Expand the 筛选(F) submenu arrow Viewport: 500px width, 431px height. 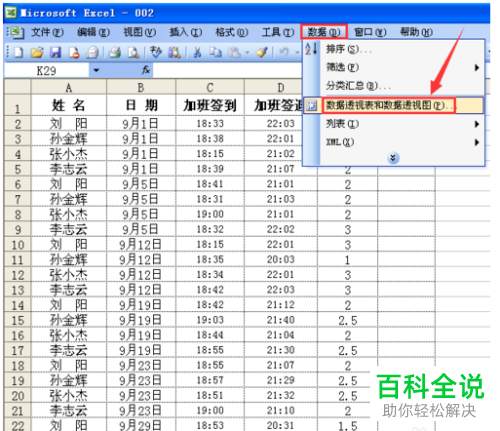coord(477,68)
